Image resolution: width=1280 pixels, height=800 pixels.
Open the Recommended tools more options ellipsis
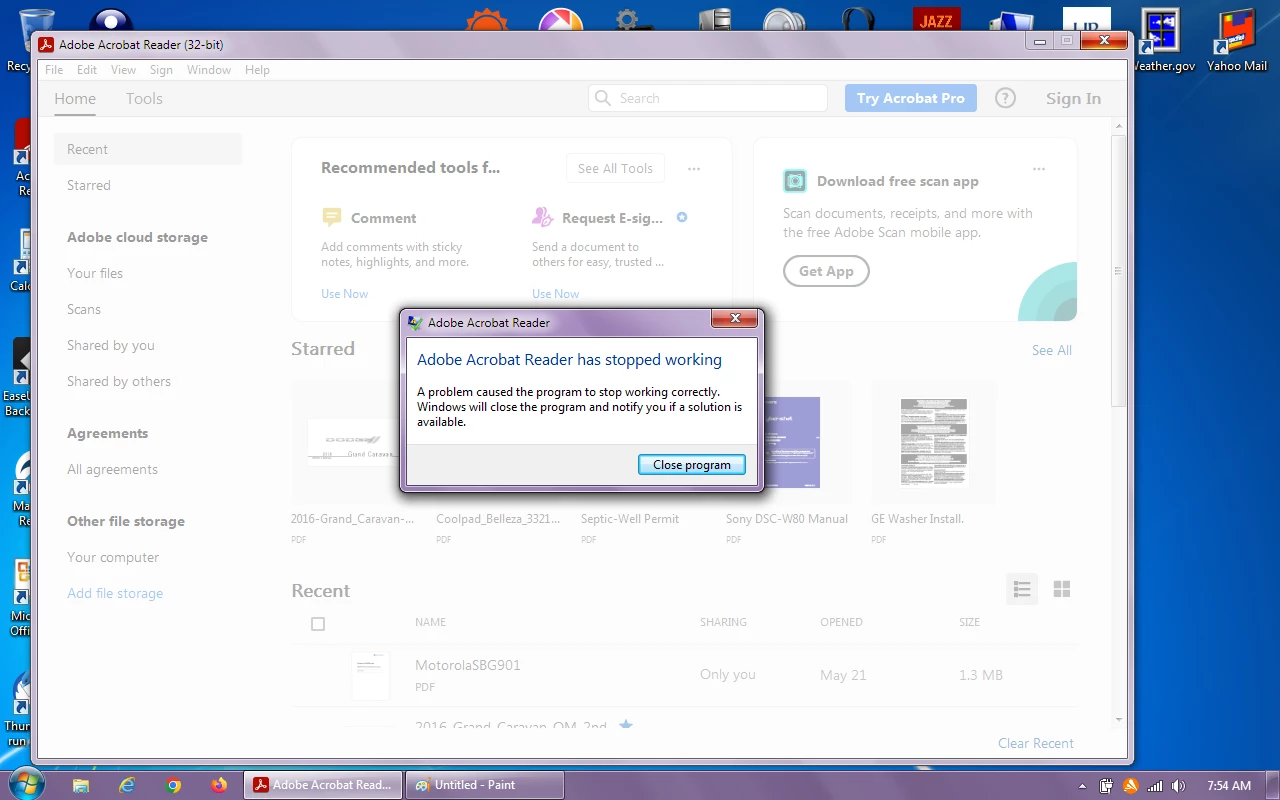pos(694,168)
